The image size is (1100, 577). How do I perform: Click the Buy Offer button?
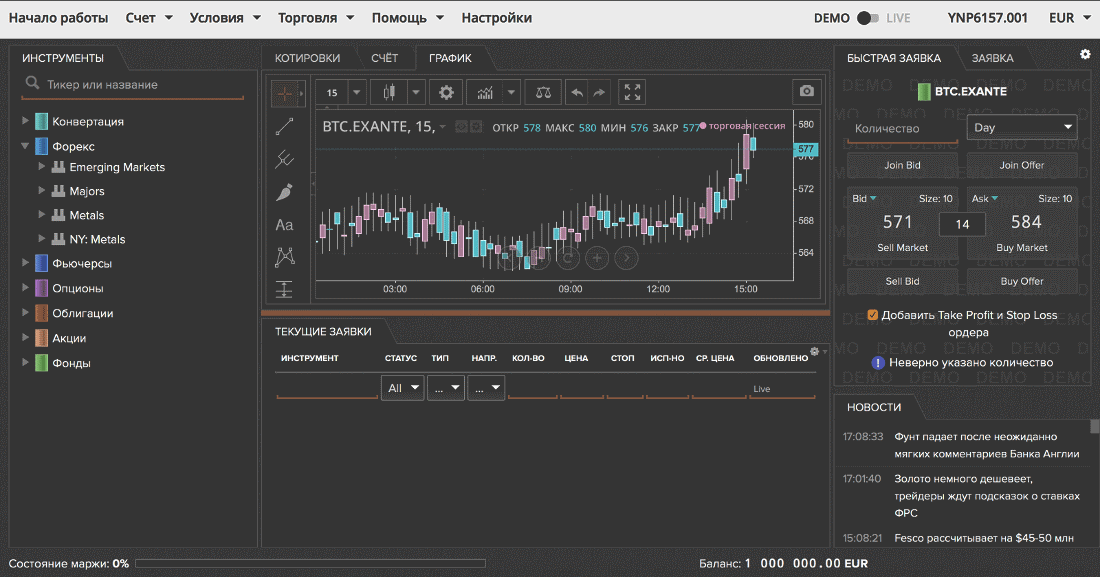pos(1022,281)
